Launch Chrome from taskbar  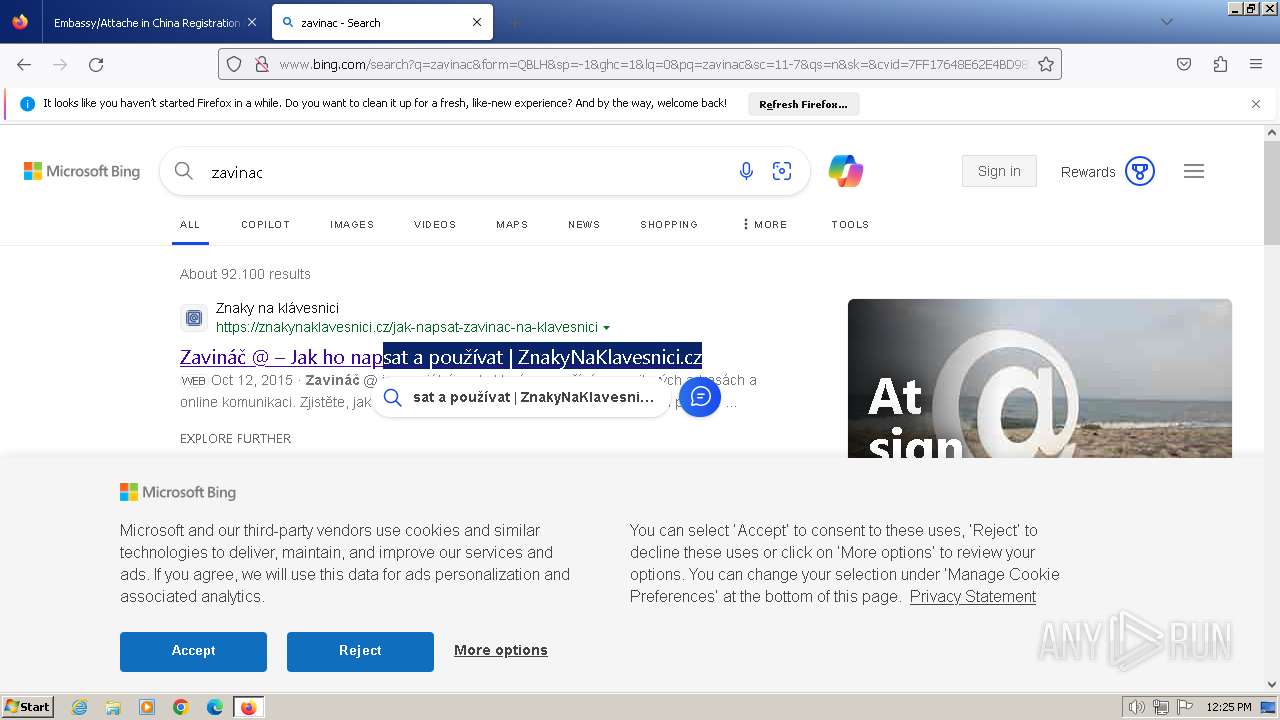(x=181, y=707)
